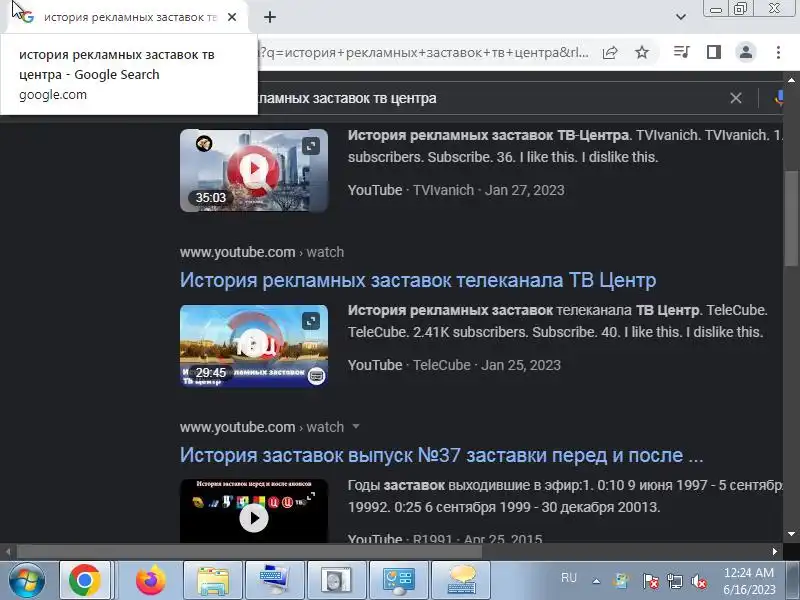Open the computer with keyboard taskbar icon
The image size is (800, 600).
click(274, 580)
